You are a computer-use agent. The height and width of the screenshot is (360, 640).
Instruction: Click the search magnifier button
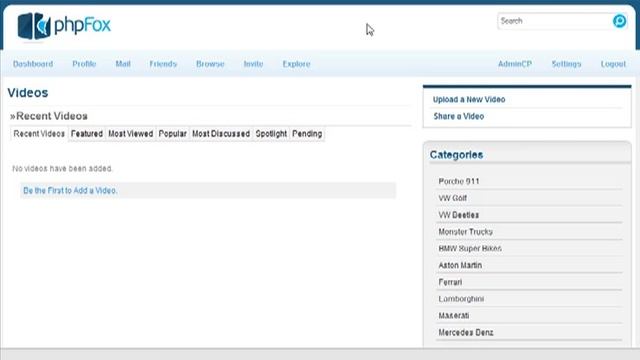click(619, 21)
